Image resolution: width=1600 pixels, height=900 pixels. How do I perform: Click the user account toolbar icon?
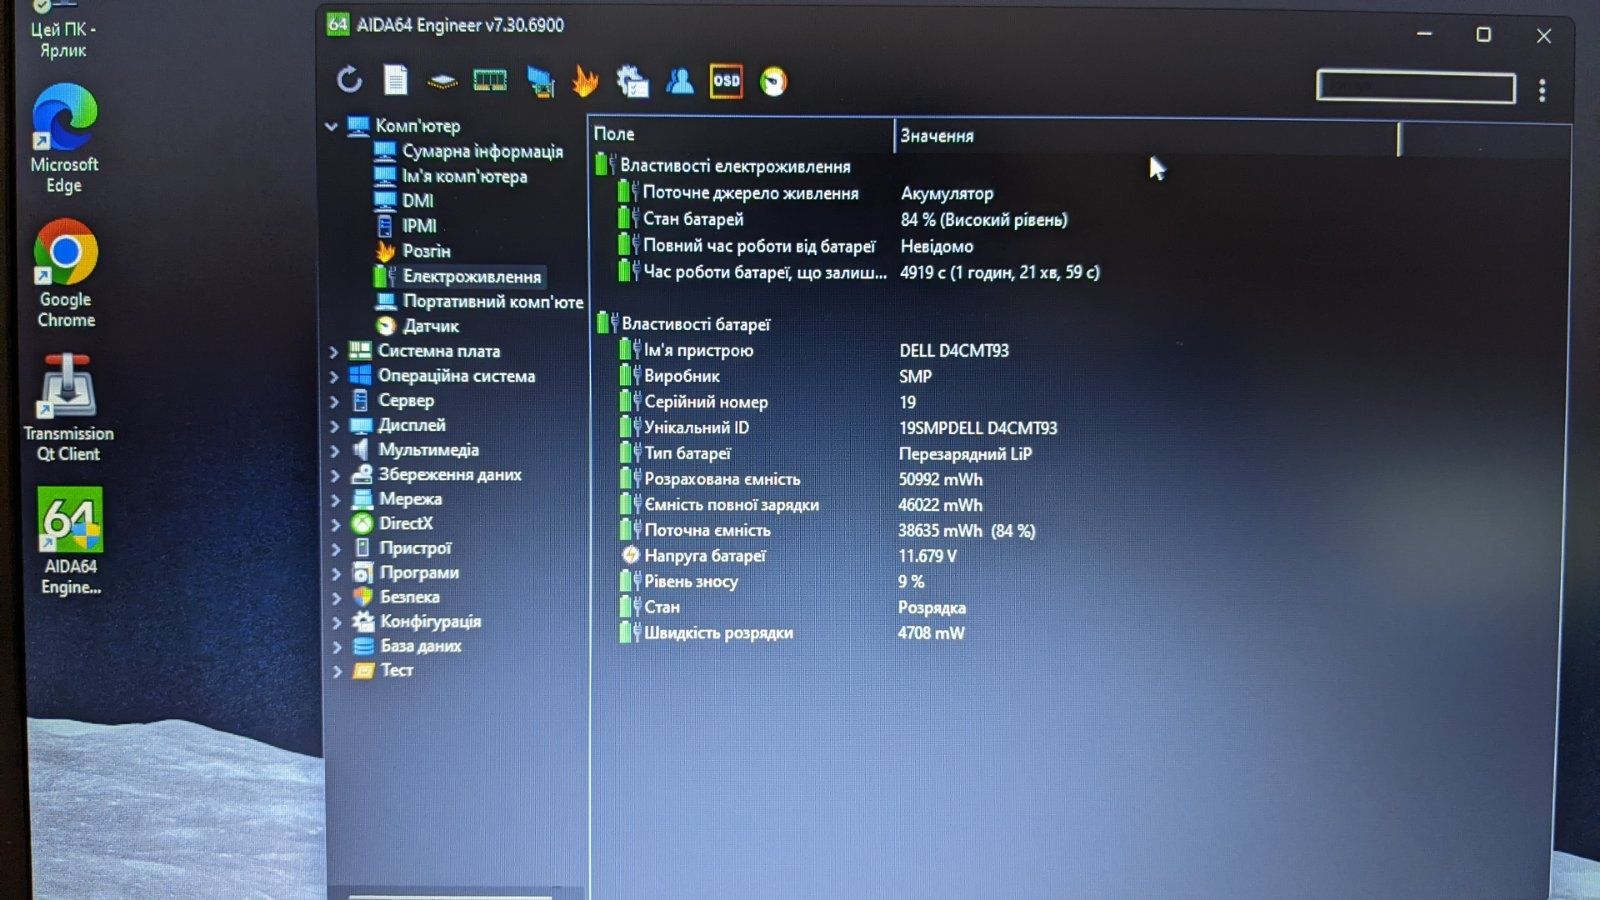point(680,81)
